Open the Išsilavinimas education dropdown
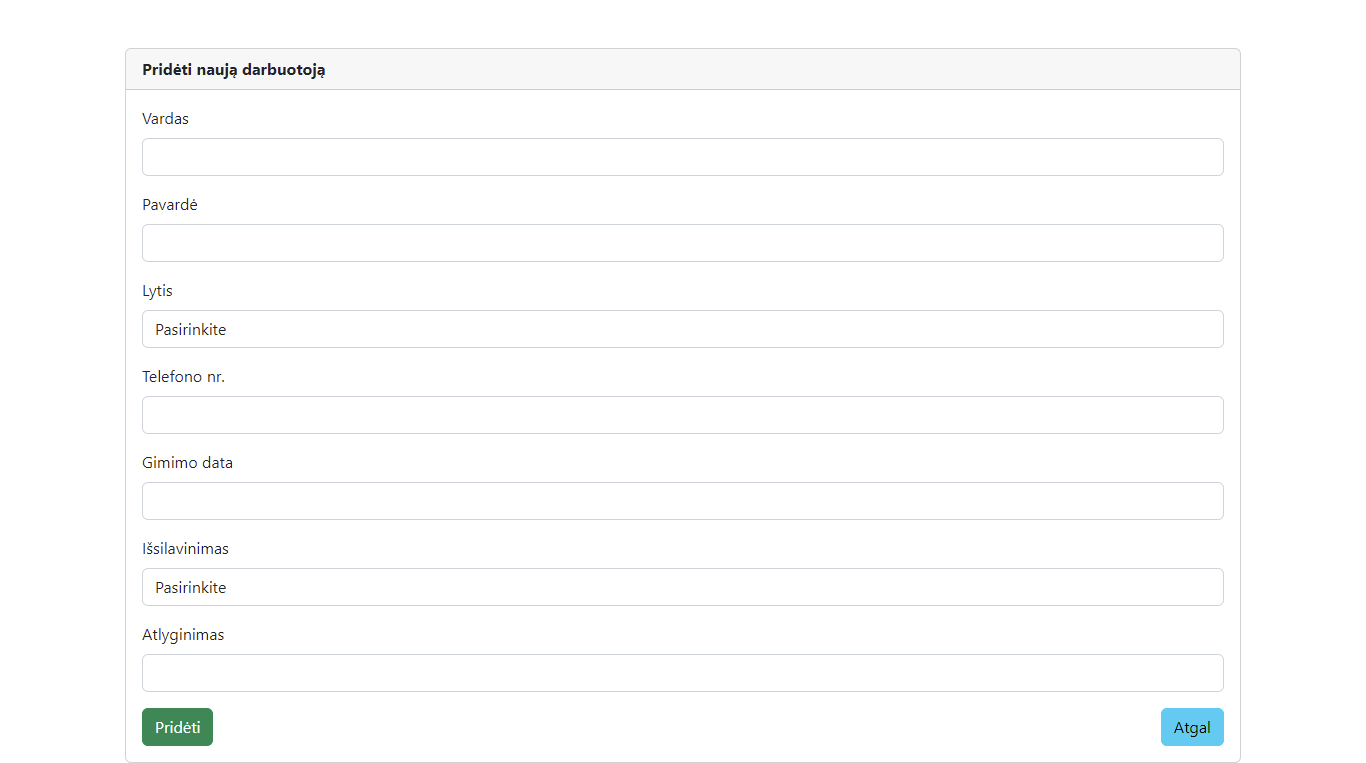 coord(683,587)
